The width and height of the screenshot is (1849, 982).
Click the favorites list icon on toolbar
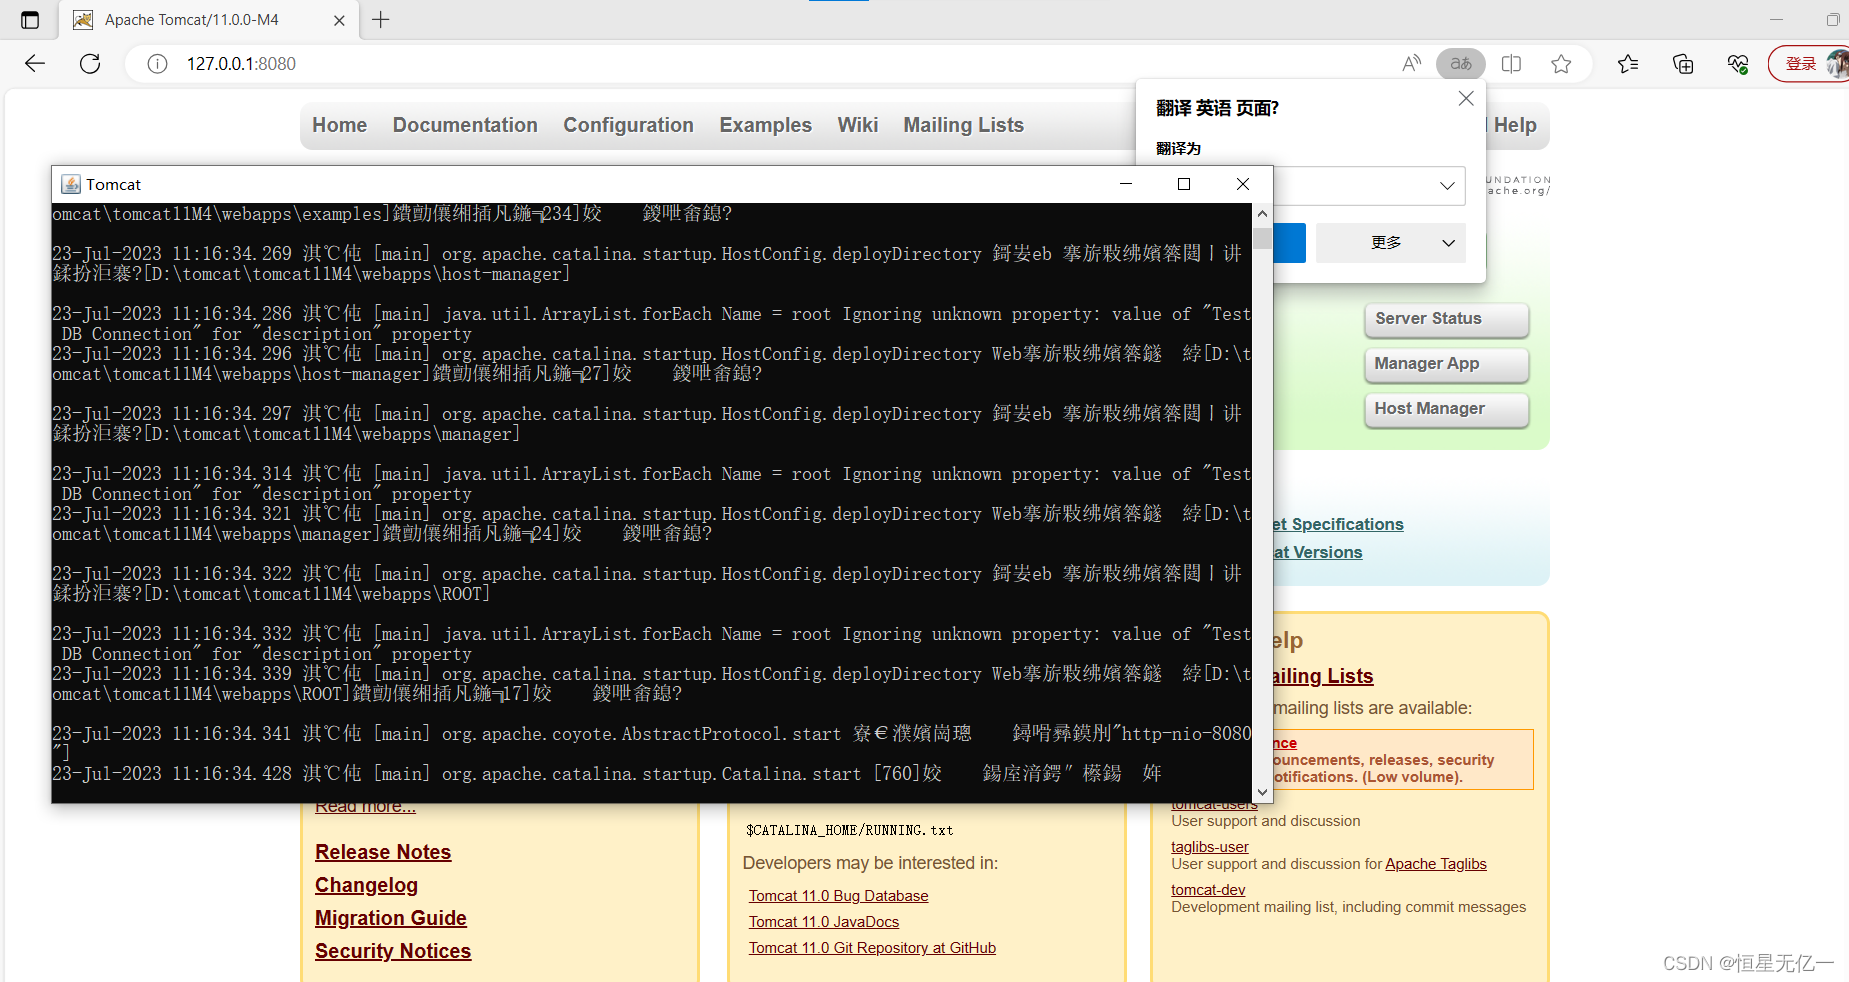[x=1629, y=63]
